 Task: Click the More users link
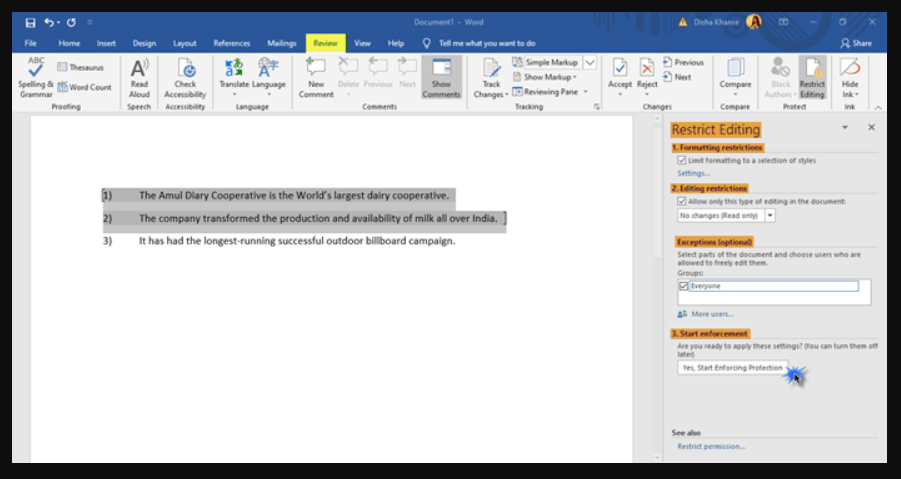click(x=713, y=314)
